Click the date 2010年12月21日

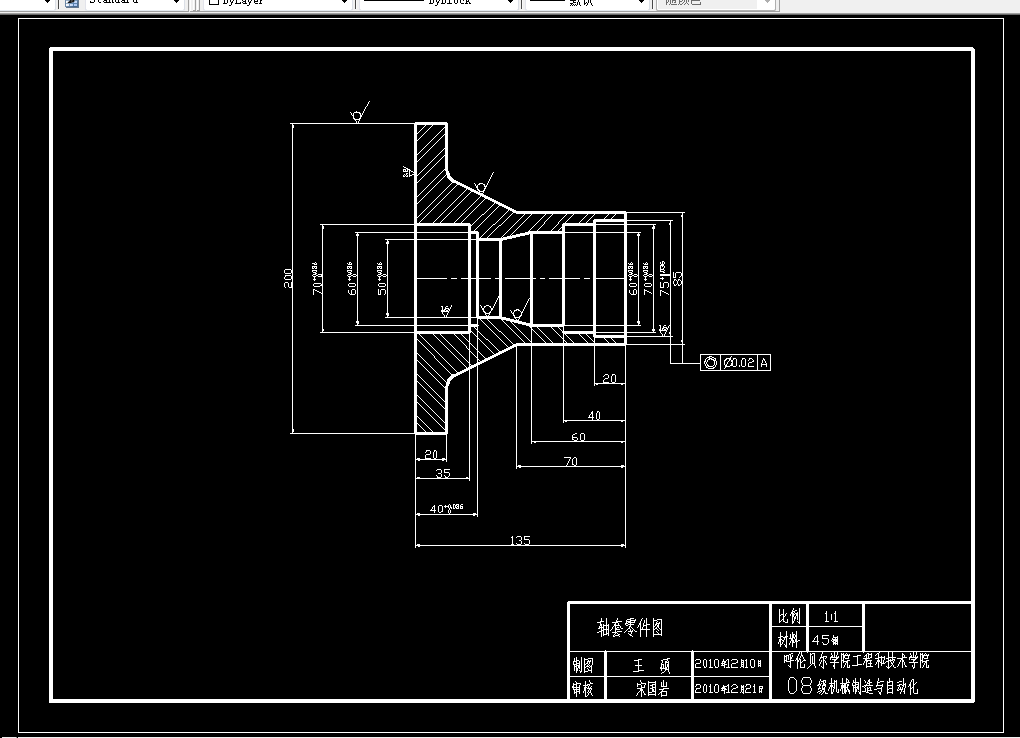pos(729,688)
